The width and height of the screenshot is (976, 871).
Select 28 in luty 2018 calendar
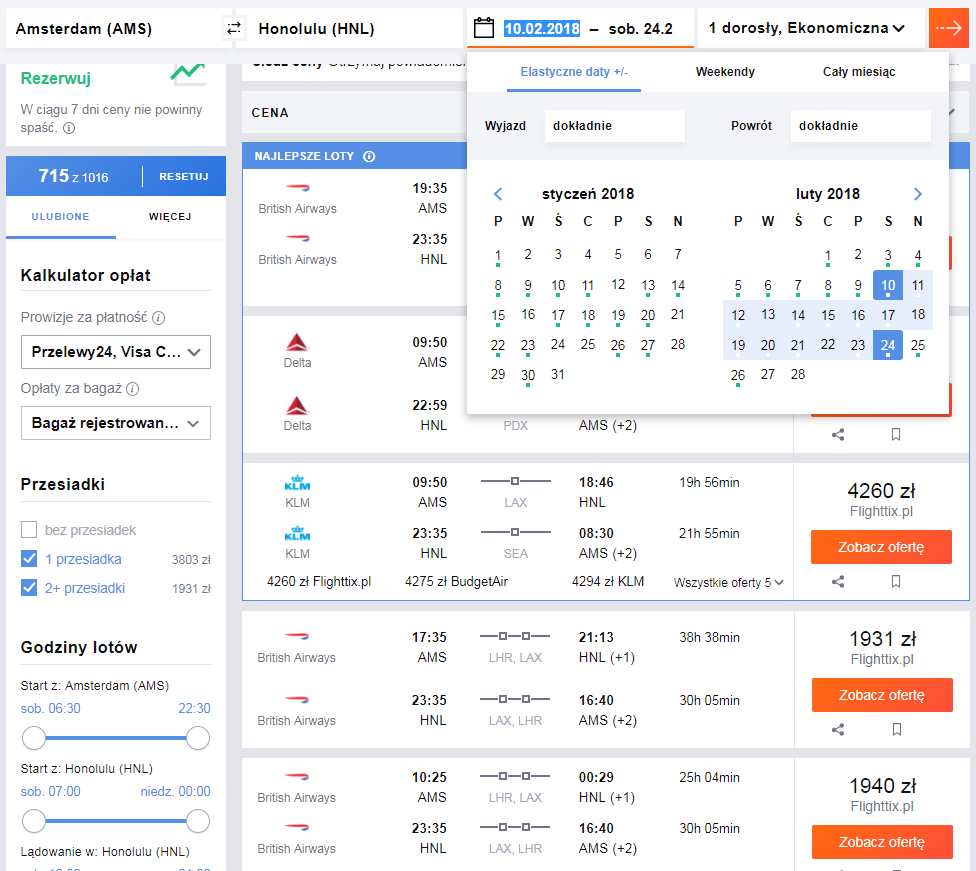pos(797,375)
